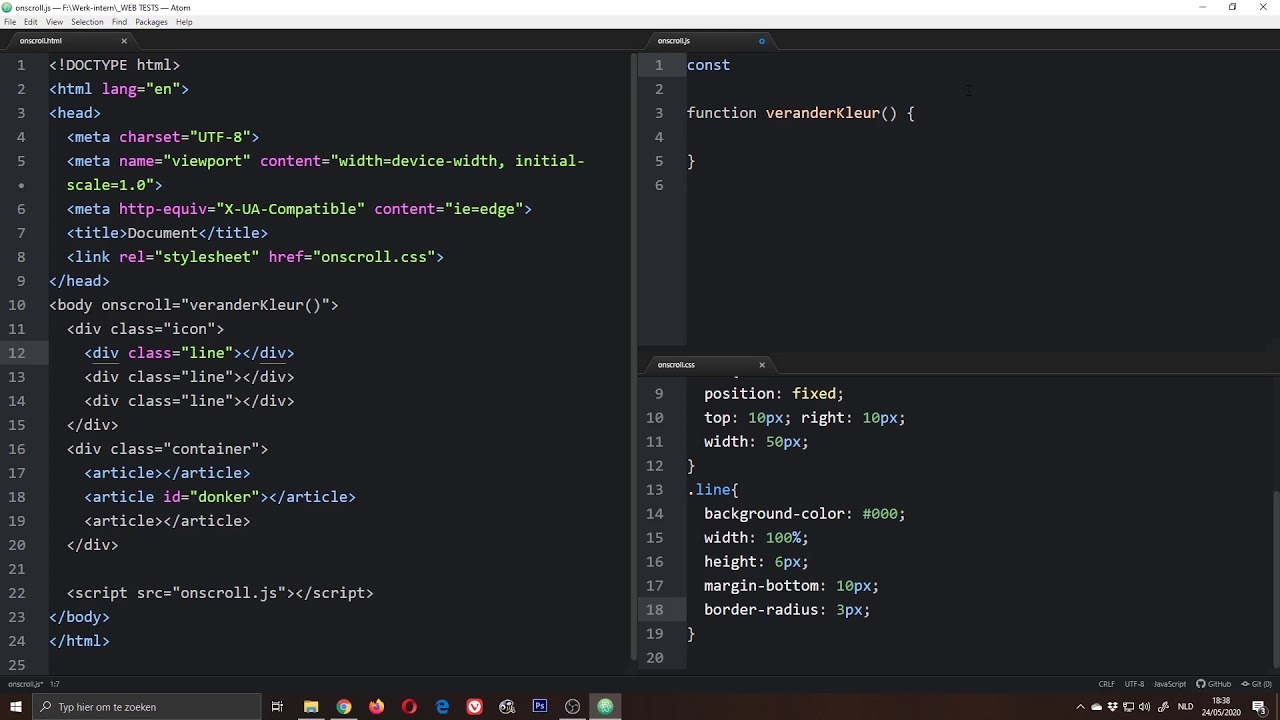
Task: Click the modified dot on onscroll.js tab
Action: 762,41
